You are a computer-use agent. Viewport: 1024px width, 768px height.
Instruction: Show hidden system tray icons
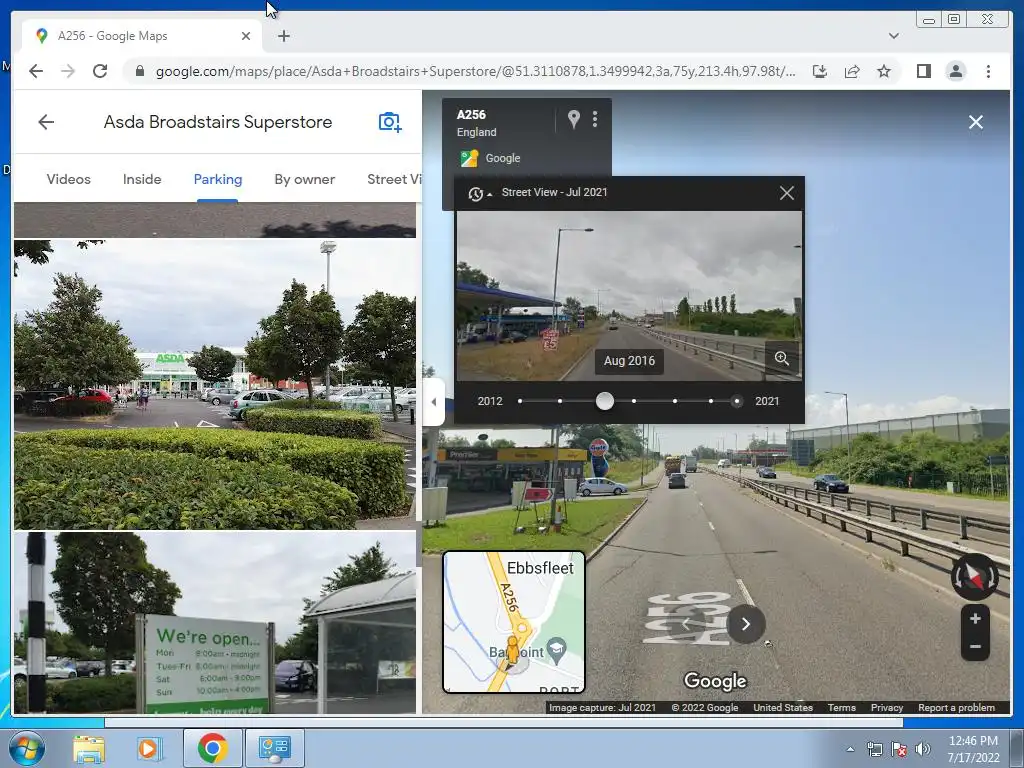coord(850,749)
